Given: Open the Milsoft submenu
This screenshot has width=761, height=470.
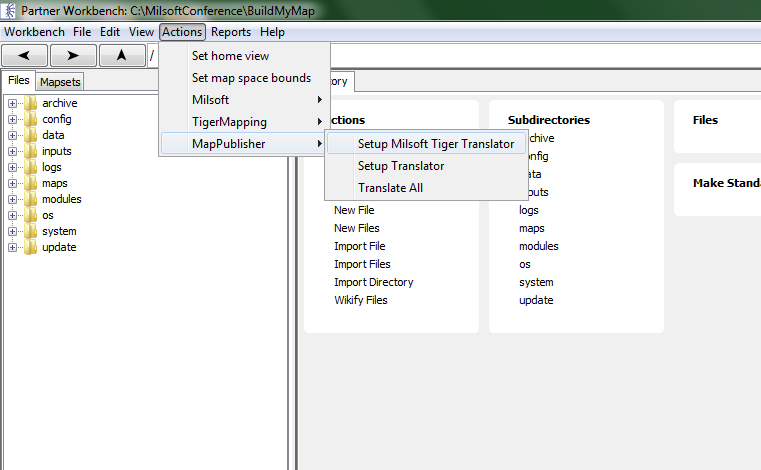Looking at the screenshot, I should 245,100.
